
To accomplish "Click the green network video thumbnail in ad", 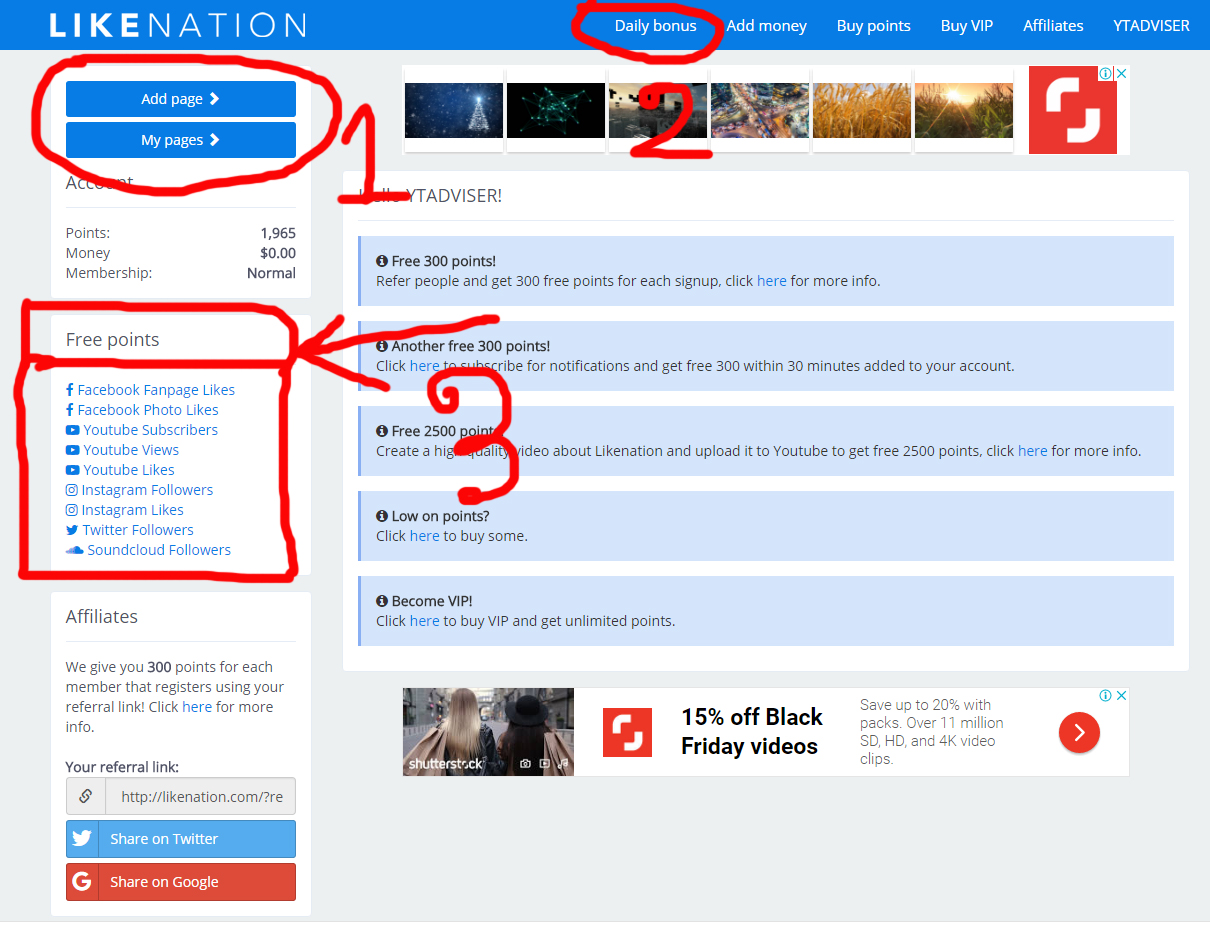I will click(556, 110).
